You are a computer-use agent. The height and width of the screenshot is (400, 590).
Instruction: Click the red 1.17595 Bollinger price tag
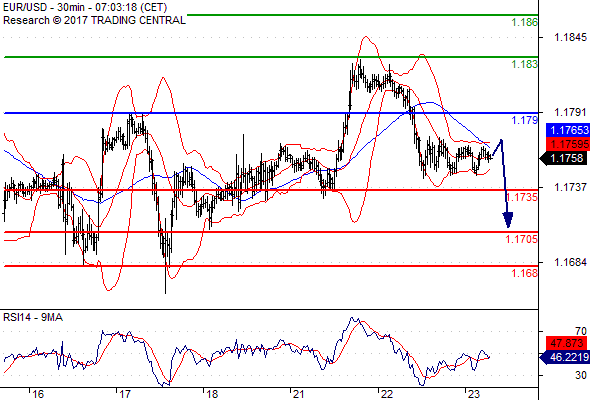pyautogui.click(x=567, y=144)
